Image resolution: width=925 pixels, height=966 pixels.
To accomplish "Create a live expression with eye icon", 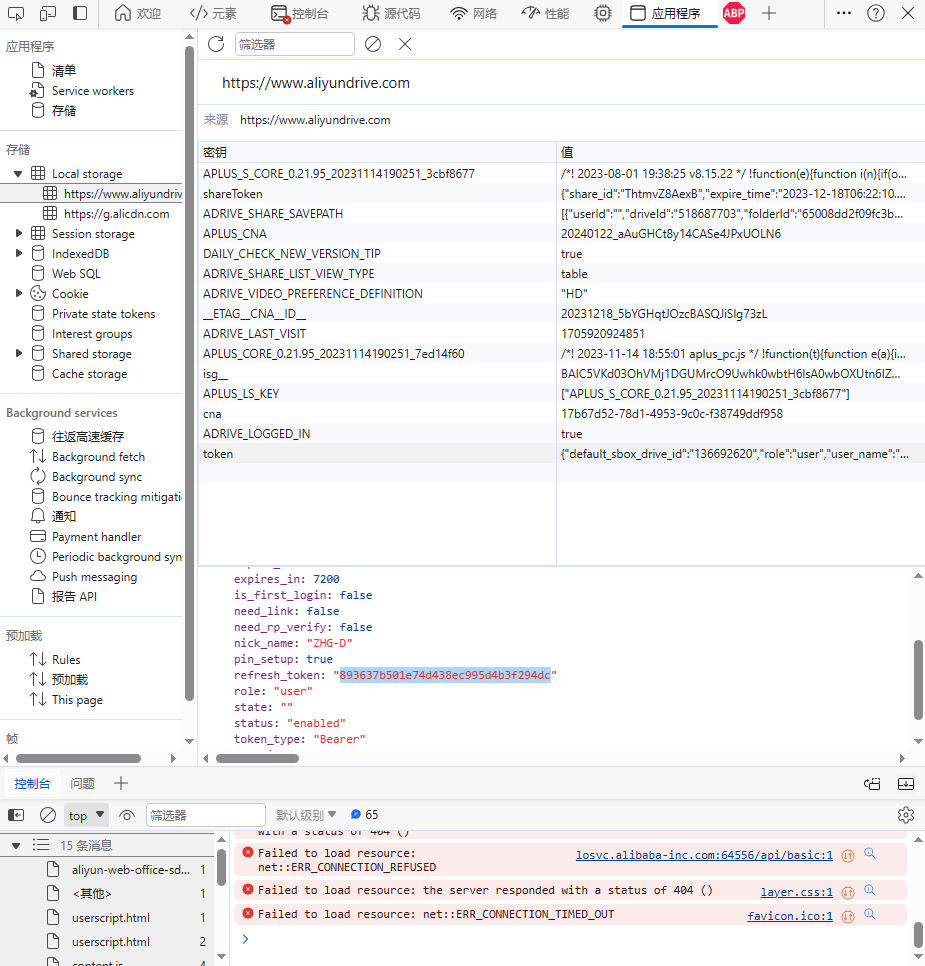I will (127, 815).
